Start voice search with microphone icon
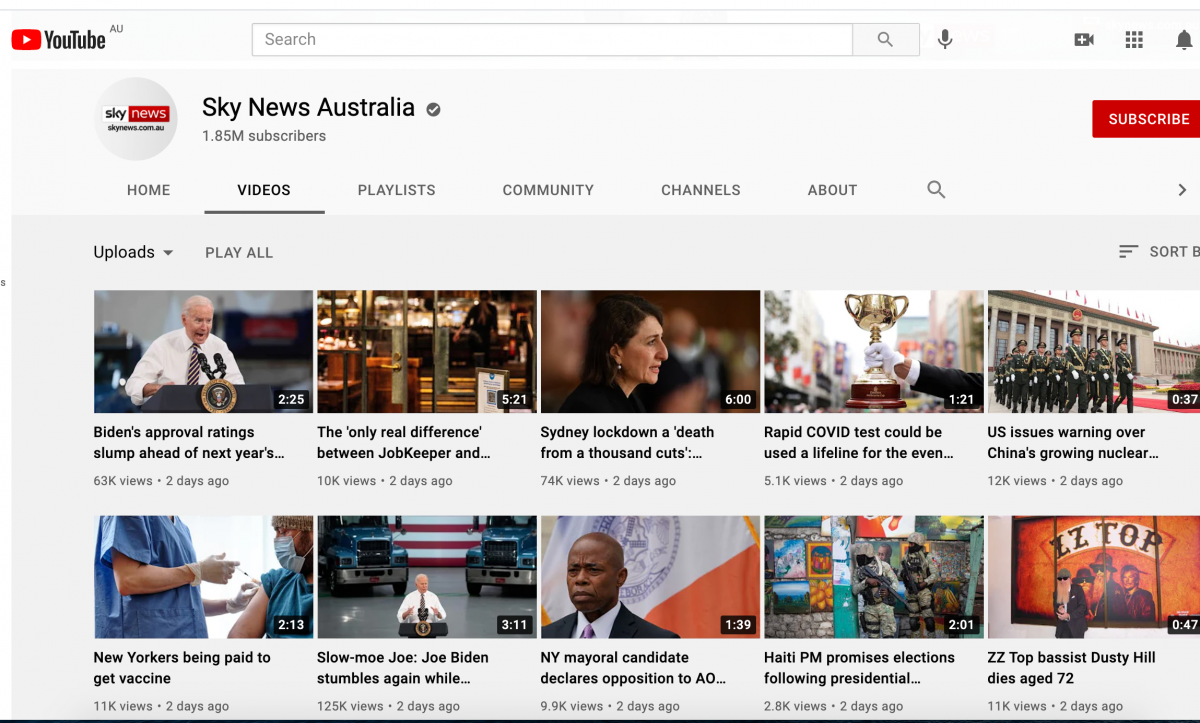The image size is (1200, 723). tap(944, 39)
